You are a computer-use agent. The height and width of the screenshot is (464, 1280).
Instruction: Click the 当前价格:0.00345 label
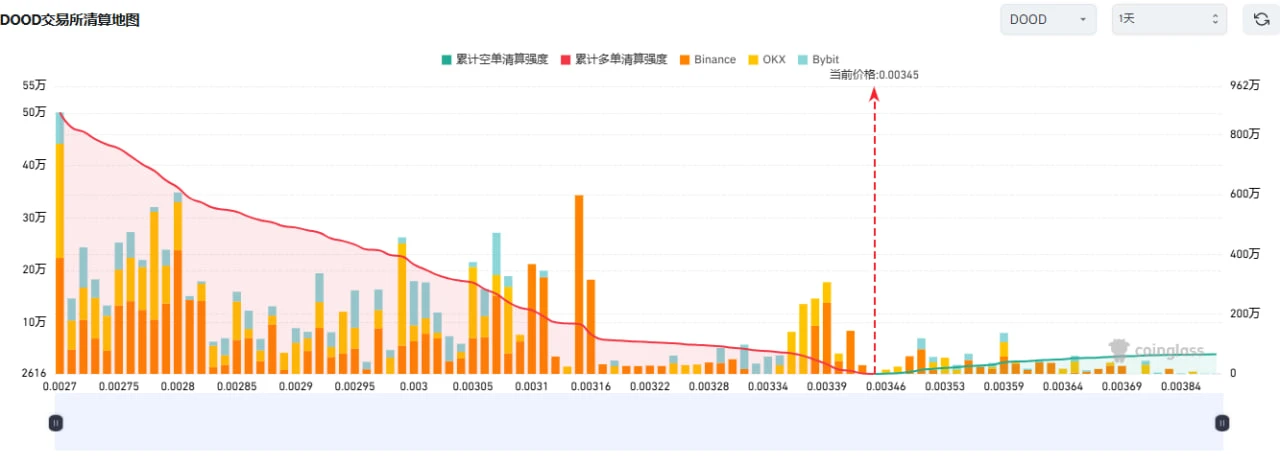tap(874, 74)
